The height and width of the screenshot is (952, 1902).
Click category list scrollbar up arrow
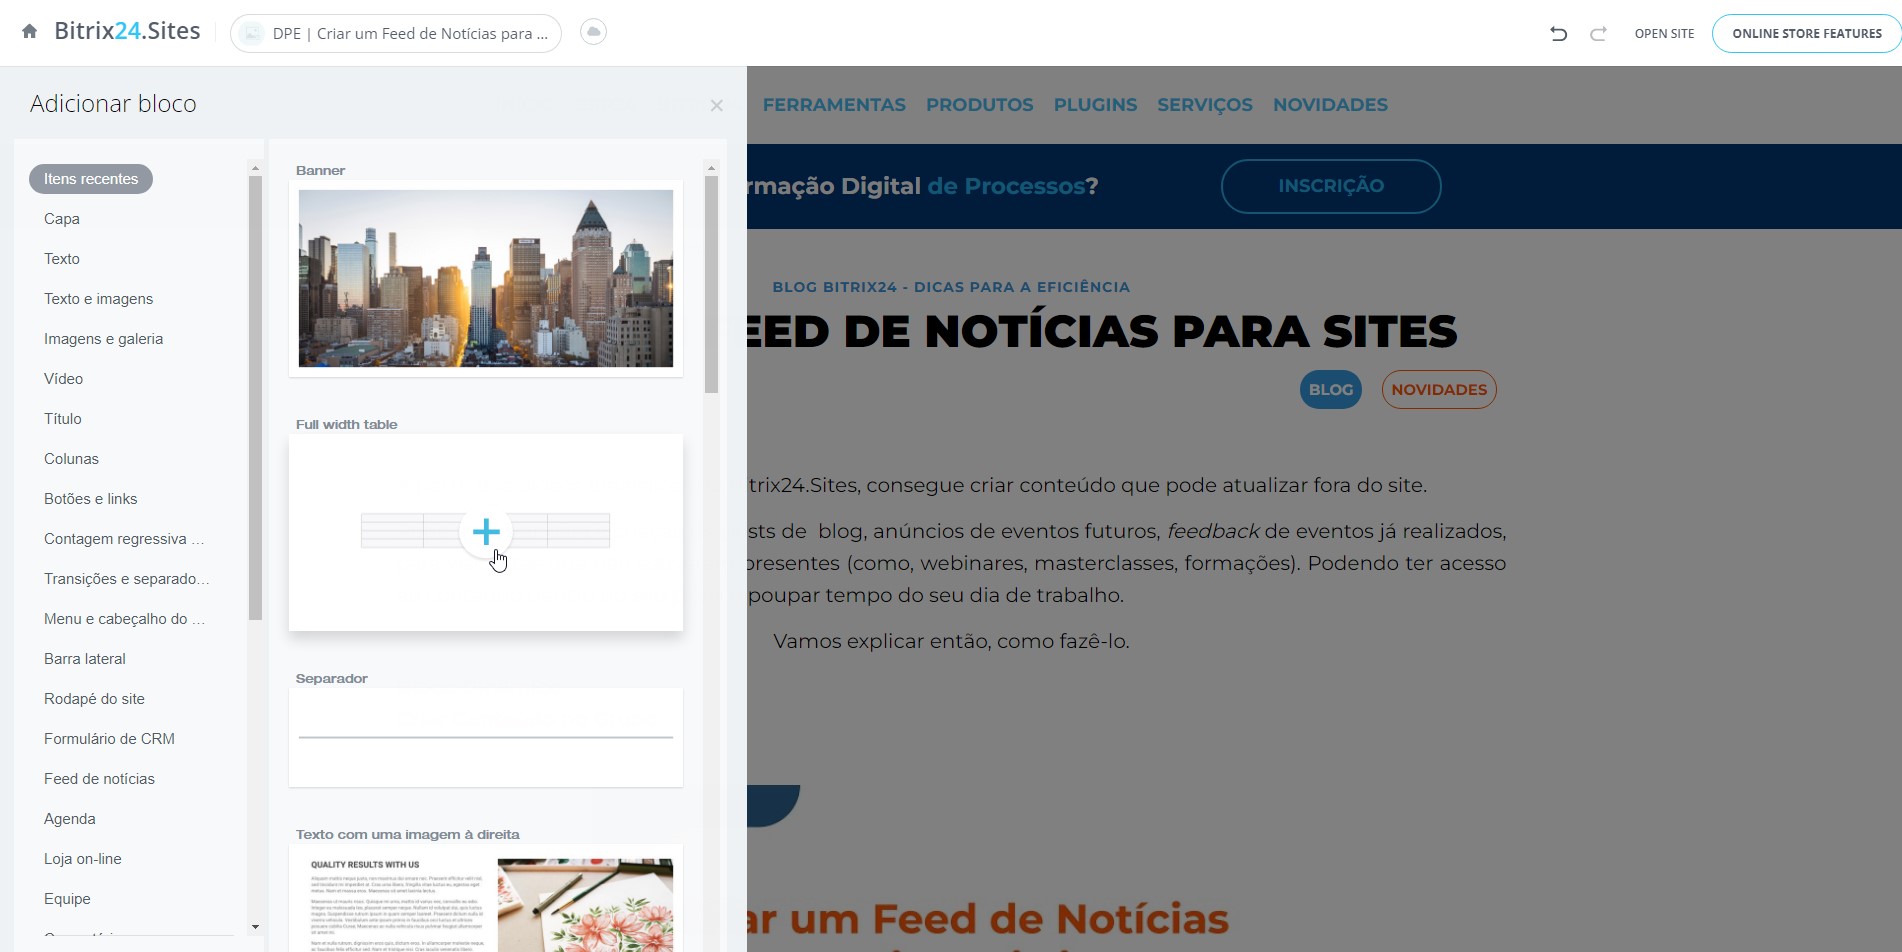[255, 168]
